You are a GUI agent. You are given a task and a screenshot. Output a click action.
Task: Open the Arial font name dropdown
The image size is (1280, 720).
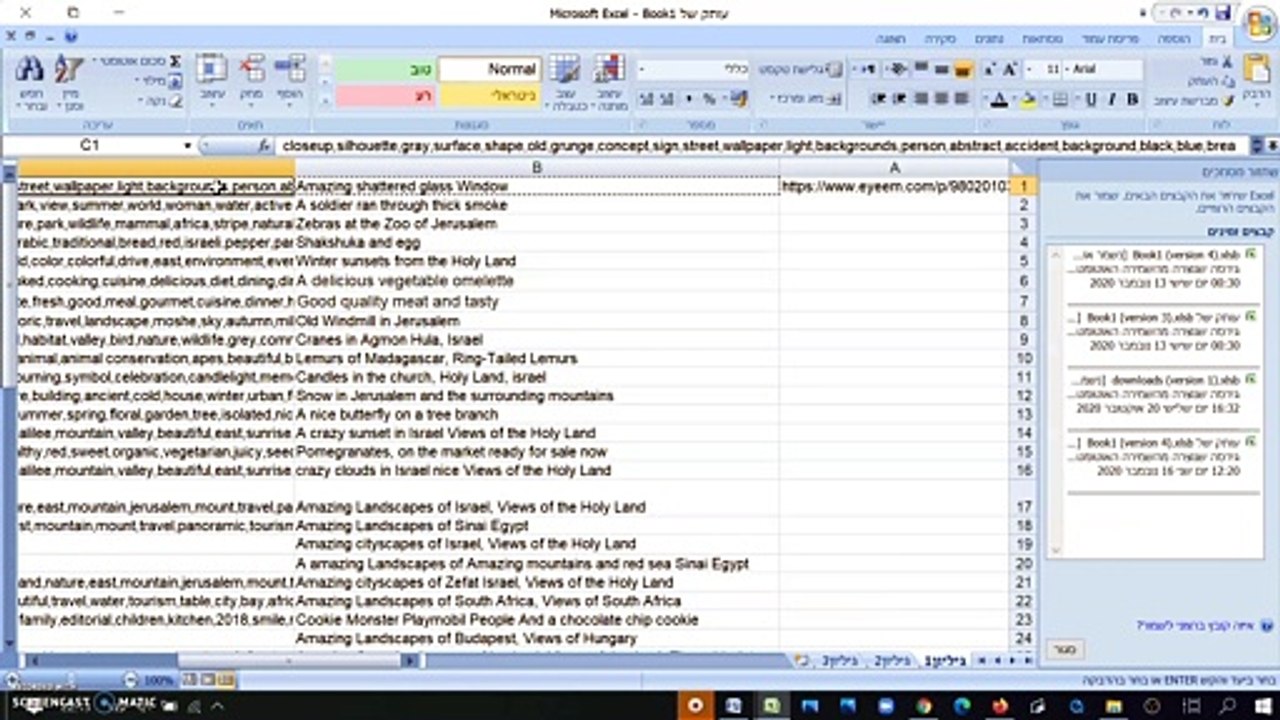(x=1069, y=69)
